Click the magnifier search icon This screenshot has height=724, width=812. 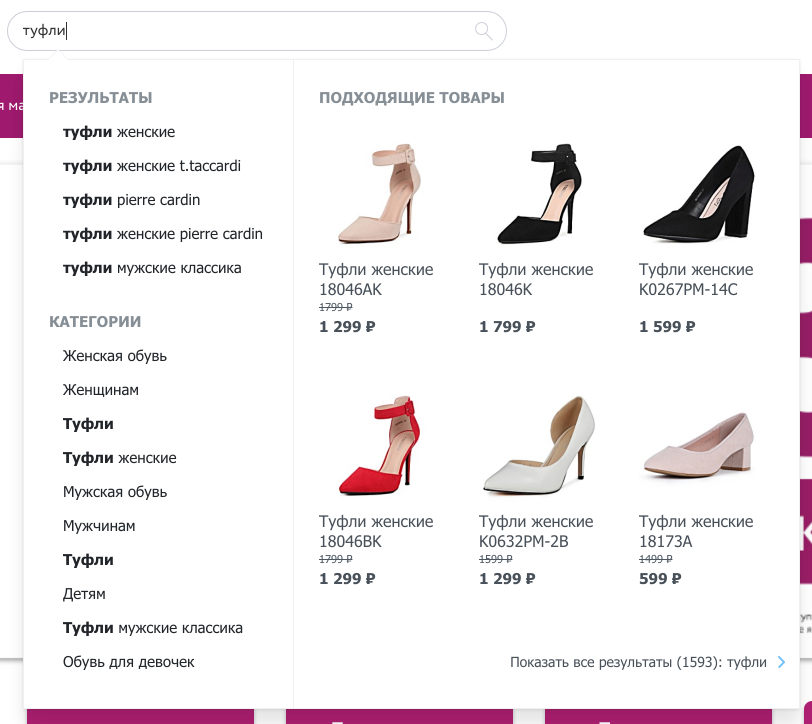484,31
